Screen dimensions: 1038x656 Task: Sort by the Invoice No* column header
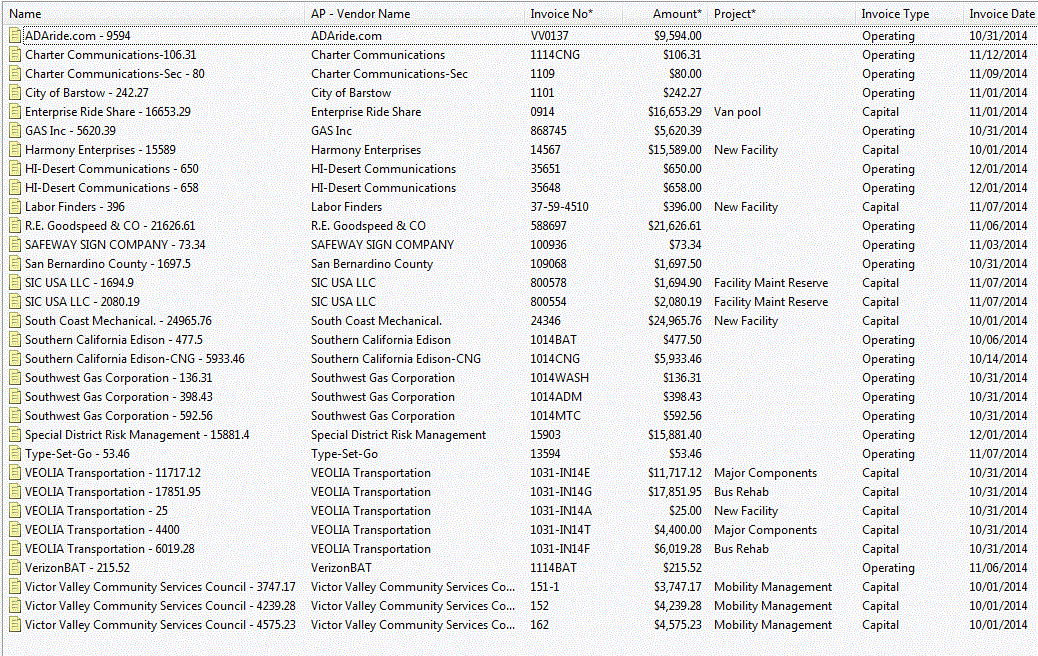point(561,14)
